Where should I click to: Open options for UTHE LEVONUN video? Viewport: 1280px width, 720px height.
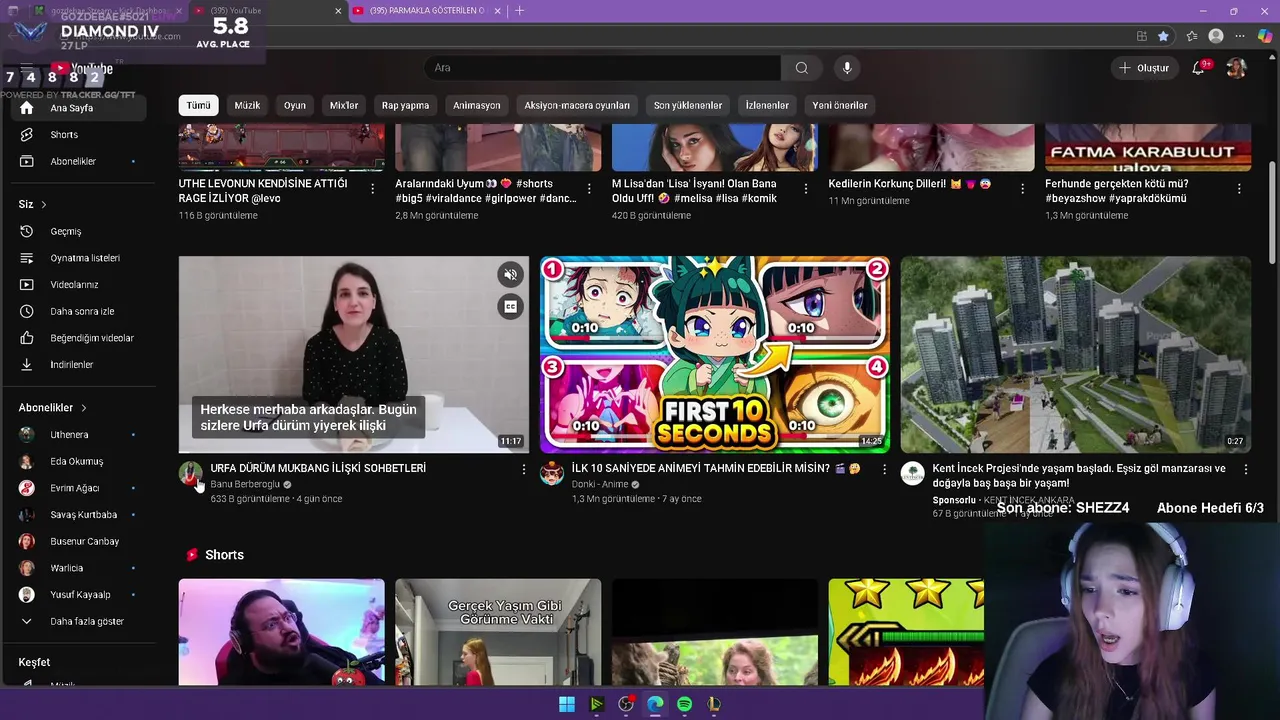[372, 188]
